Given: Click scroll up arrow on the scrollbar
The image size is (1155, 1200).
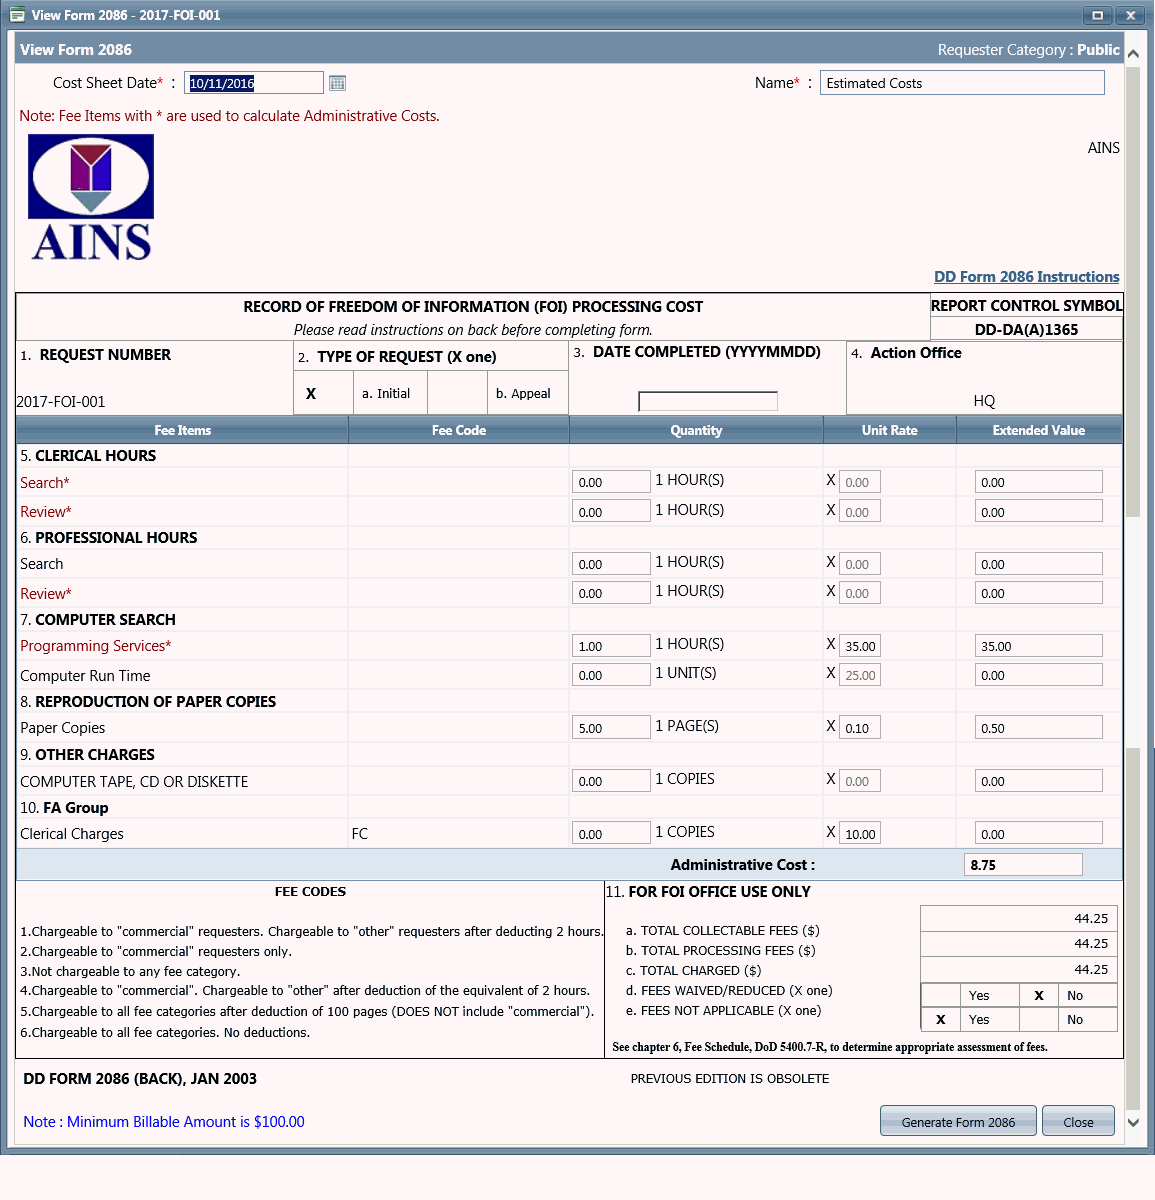Looking at the screenshot, I should click(x=1133, y=54).
